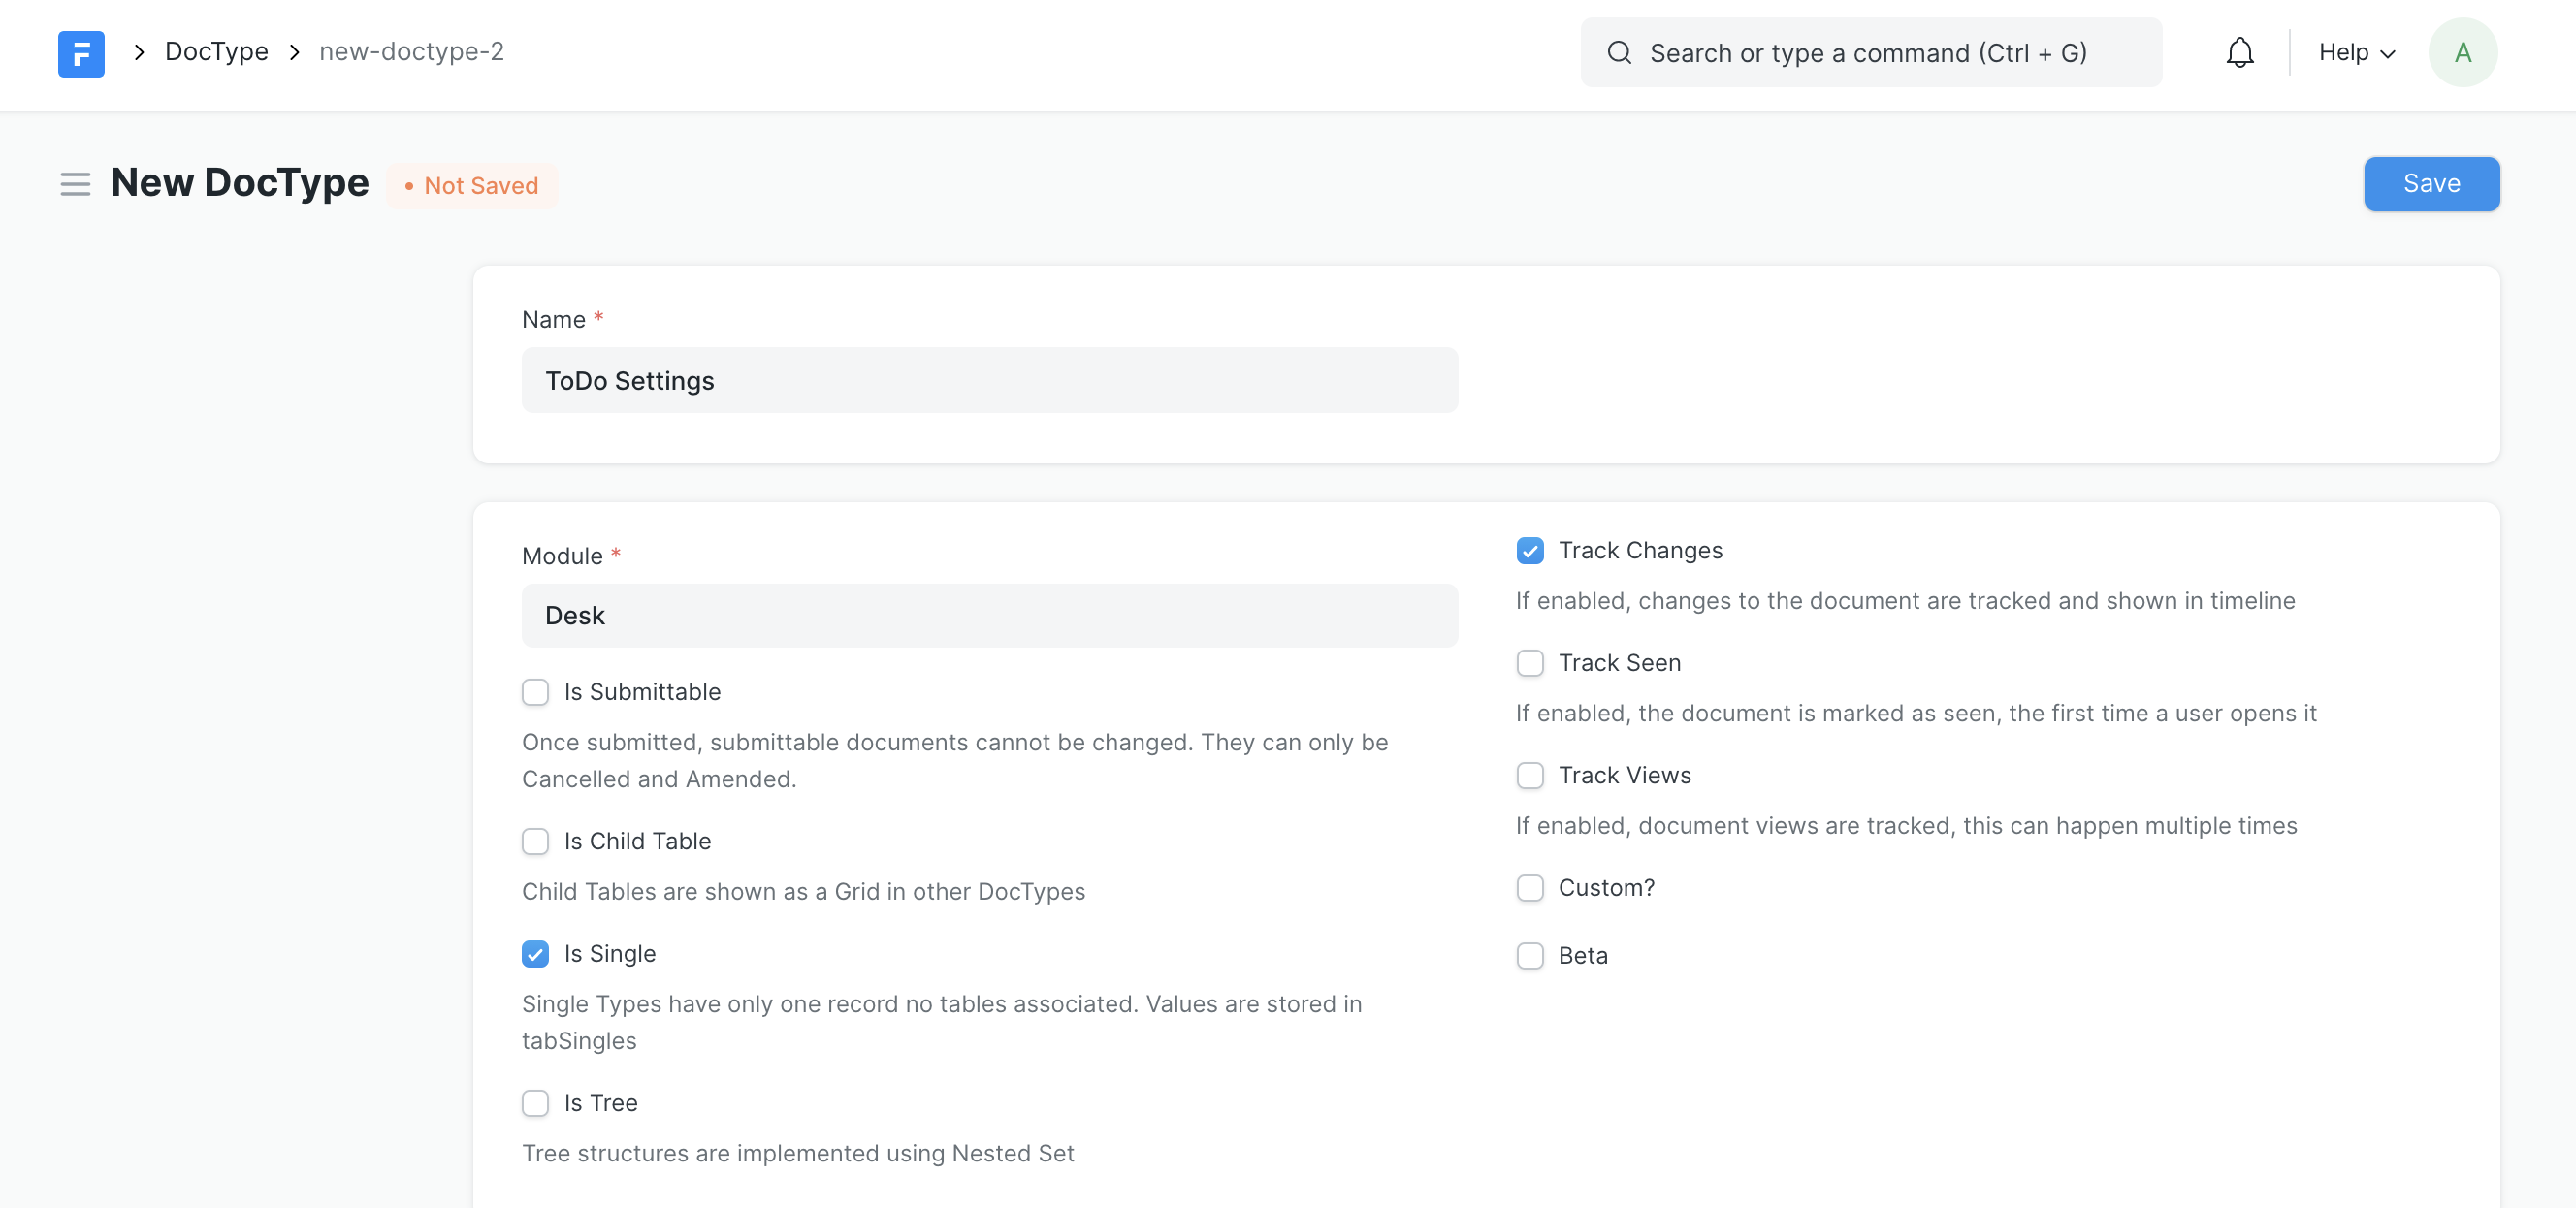Click DocType in the breadcrumb
2576x1208 pixels.
click(216, 52)
